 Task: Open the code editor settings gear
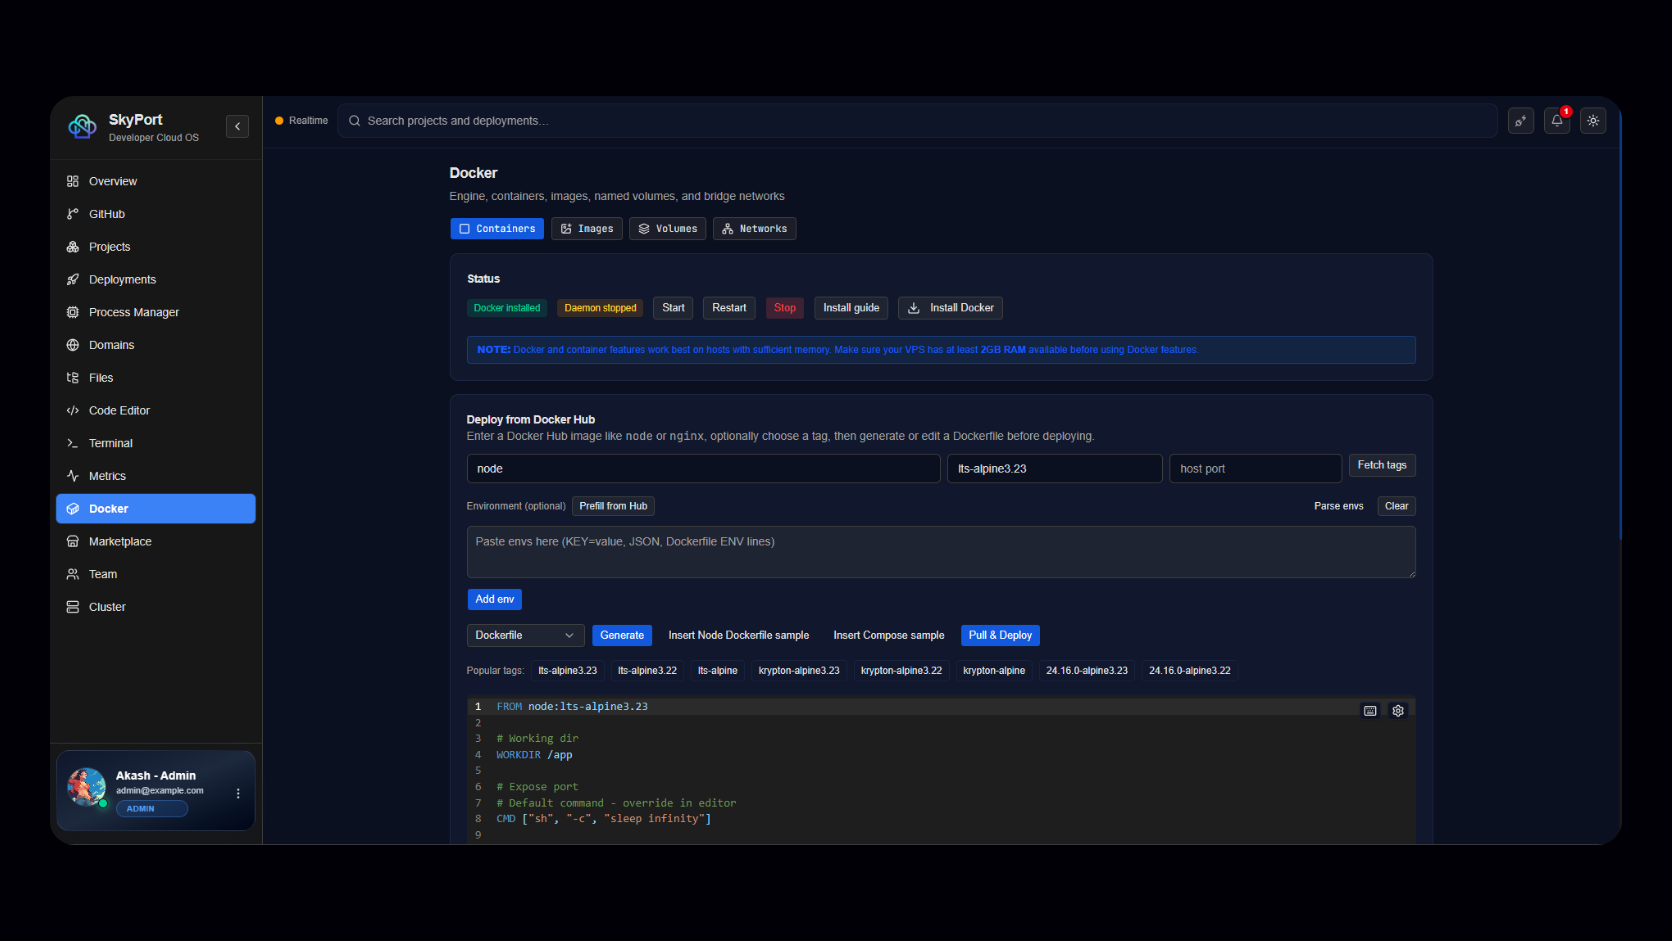pyautogui.click(x=1398, y=711)
